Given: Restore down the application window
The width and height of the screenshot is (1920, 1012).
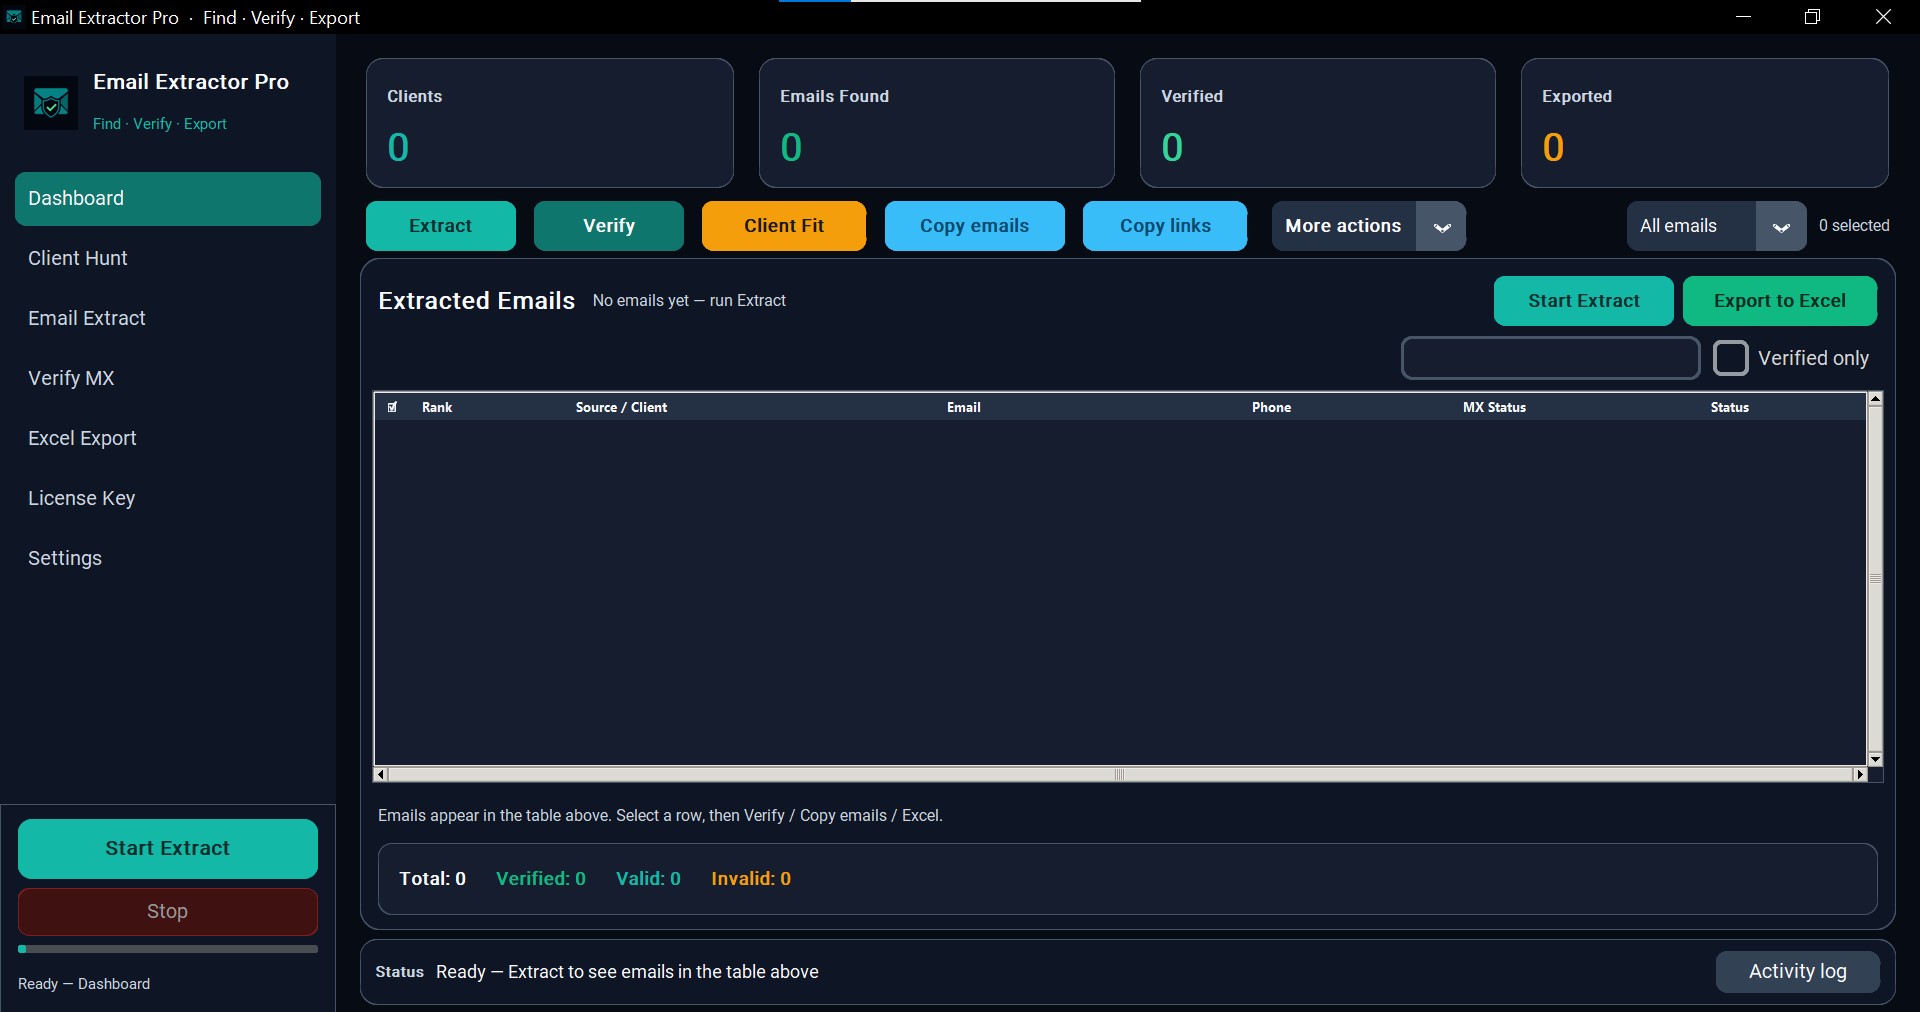Looking at the screenshot, I should [1812, 17].
